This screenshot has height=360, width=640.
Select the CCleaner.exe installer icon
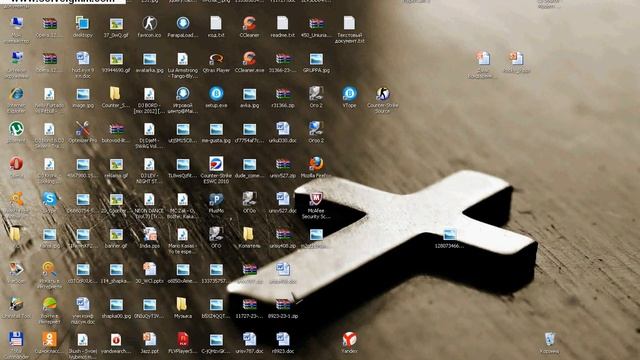[249, 59]
